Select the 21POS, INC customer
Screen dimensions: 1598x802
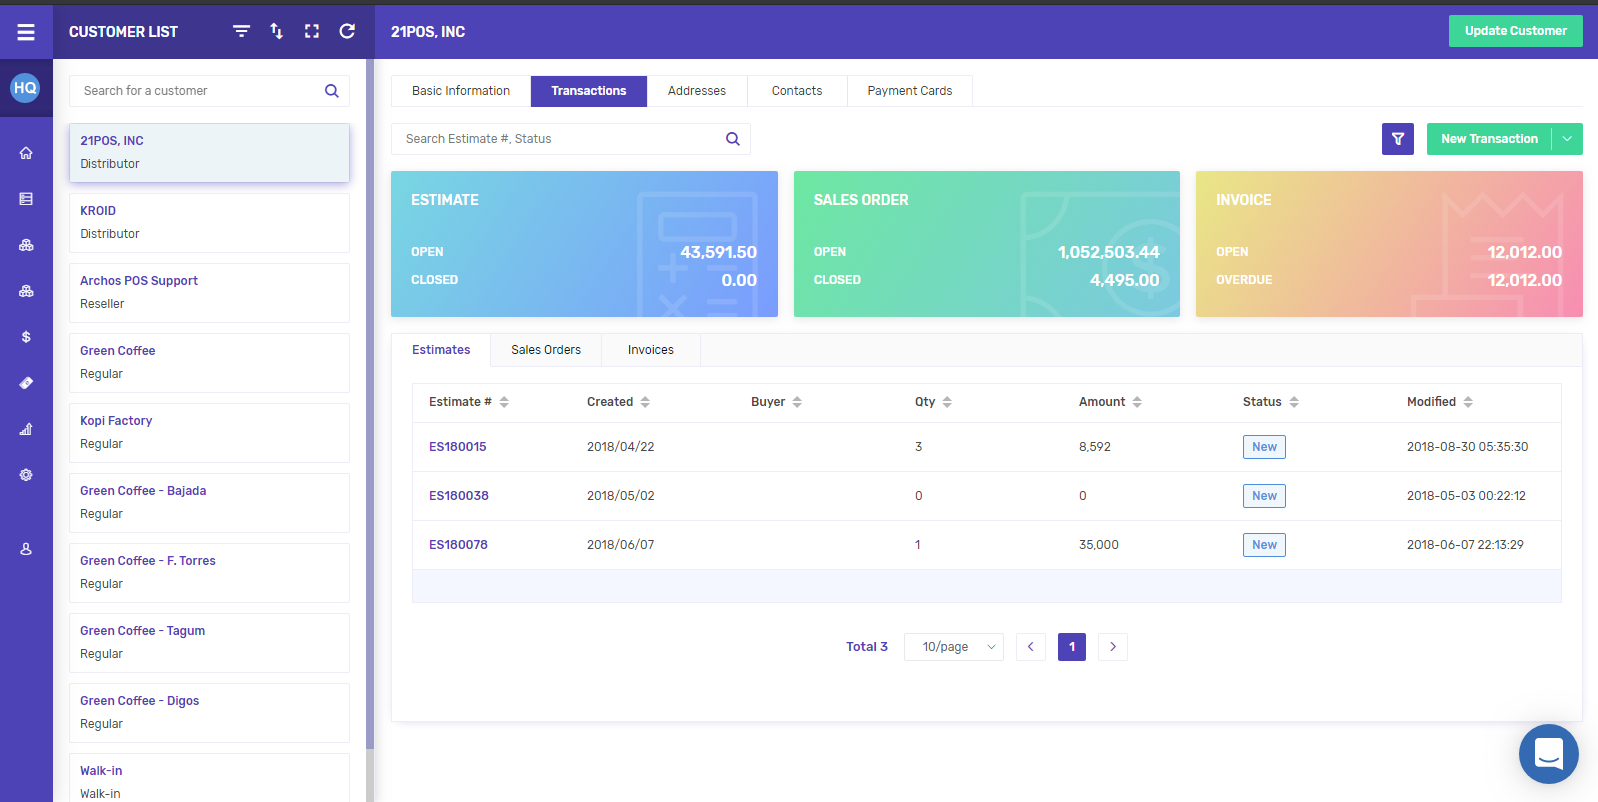click(x=209, y=153)
